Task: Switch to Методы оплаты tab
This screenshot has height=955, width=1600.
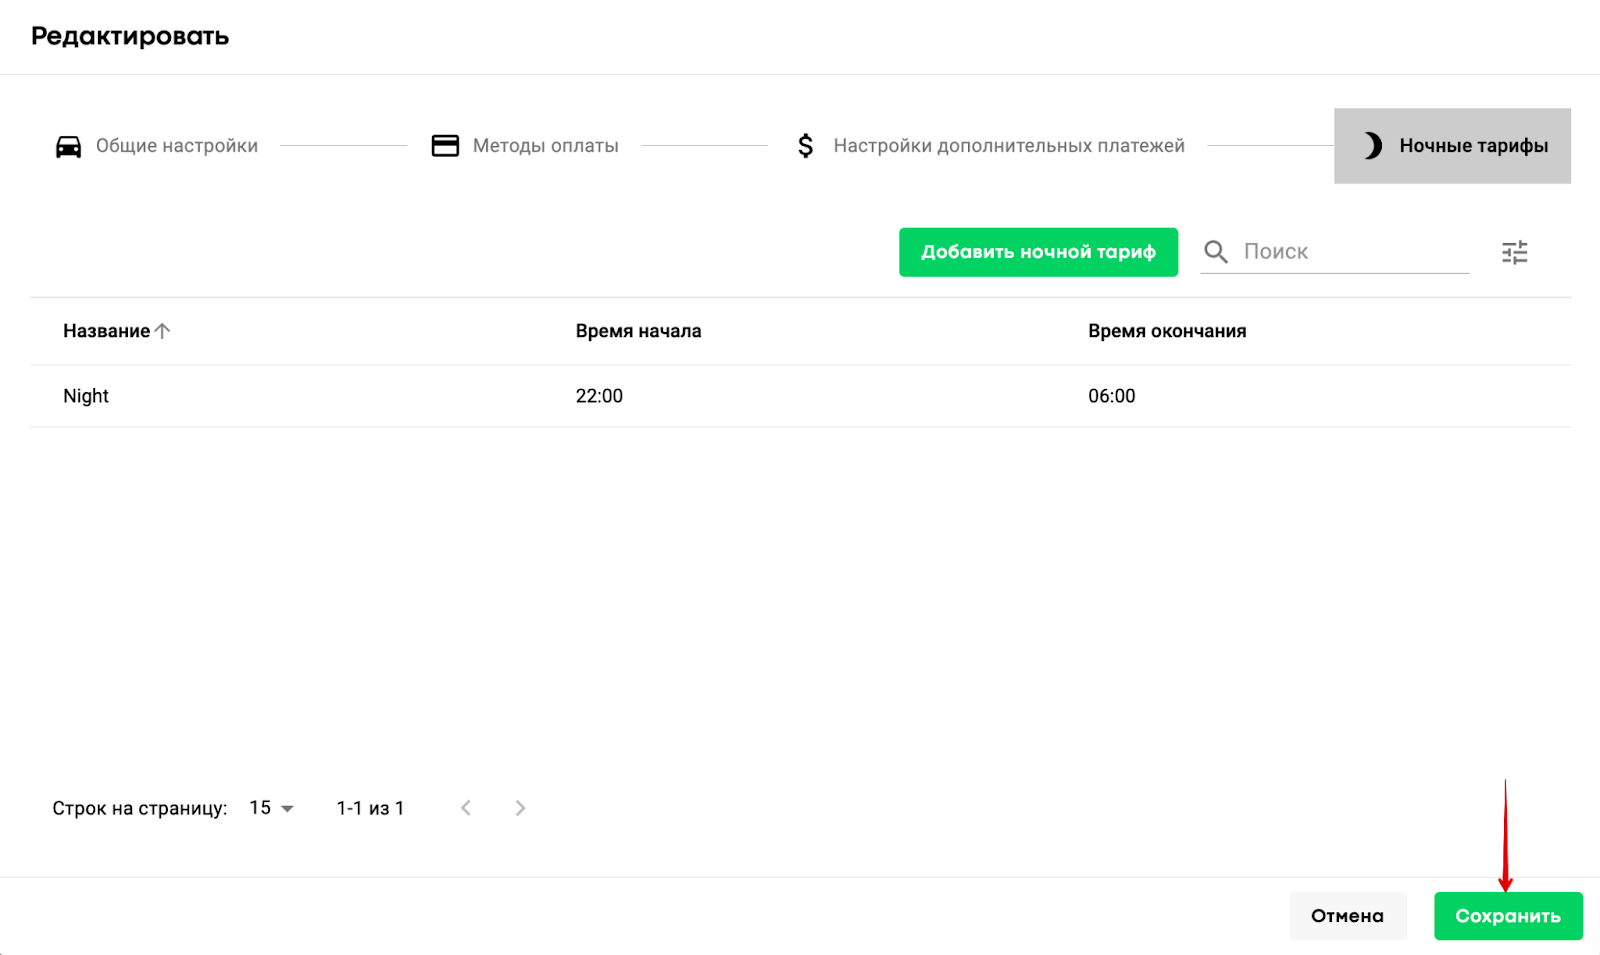Action: click(x=545, y=146)
